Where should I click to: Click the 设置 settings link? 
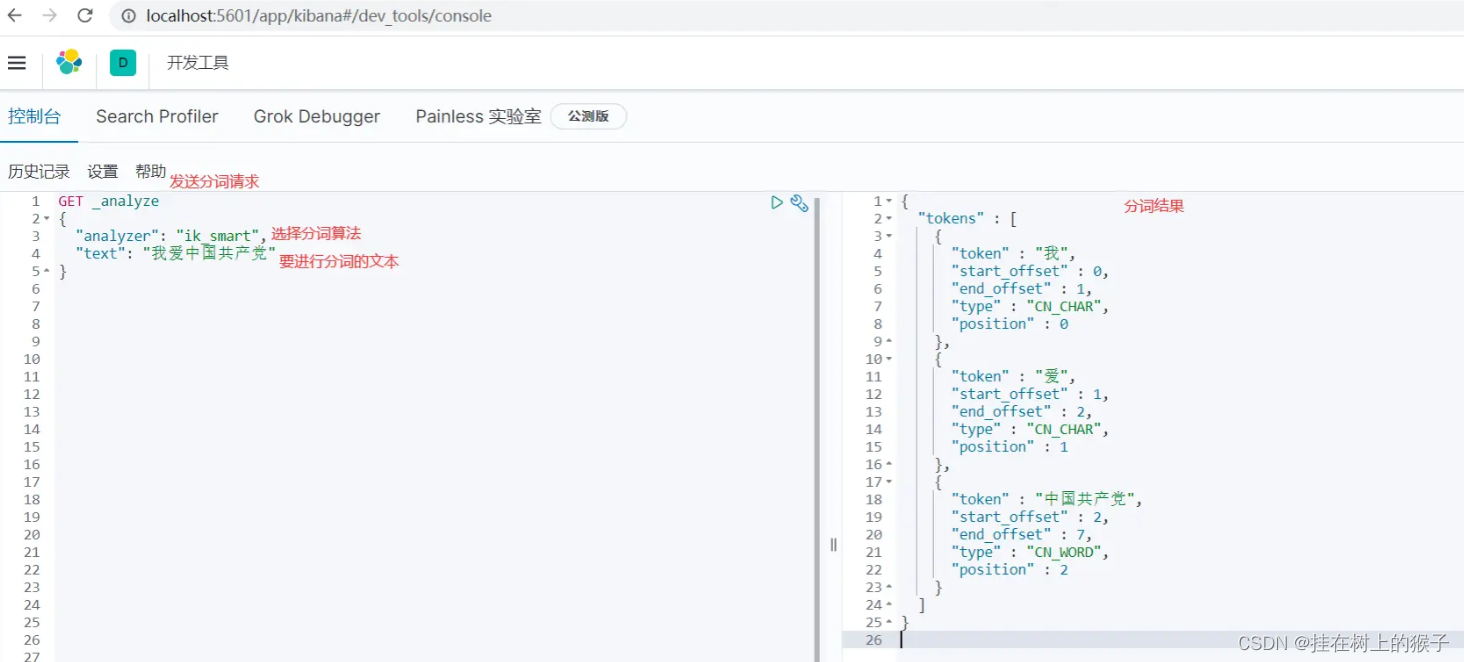click(x=103, y=172)
